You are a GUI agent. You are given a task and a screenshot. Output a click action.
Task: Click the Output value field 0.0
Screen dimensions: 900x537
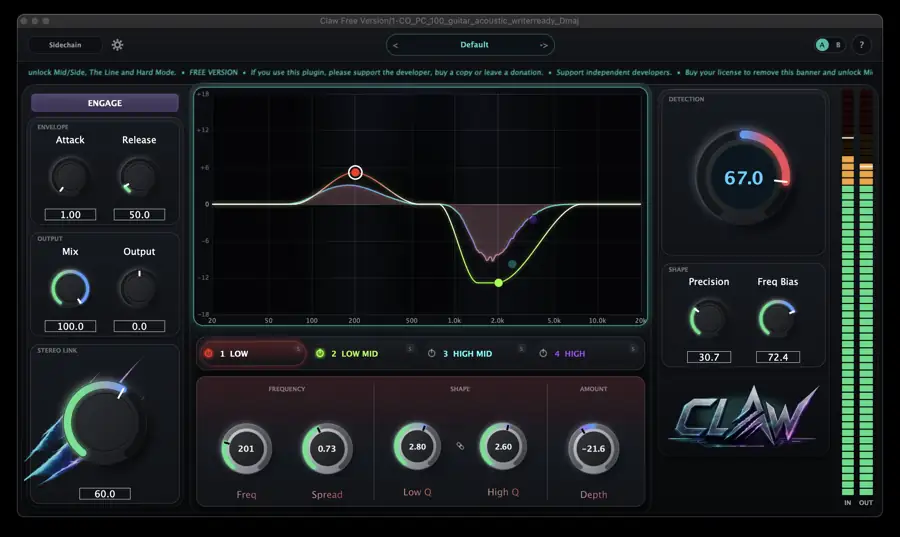pos(139,326)
